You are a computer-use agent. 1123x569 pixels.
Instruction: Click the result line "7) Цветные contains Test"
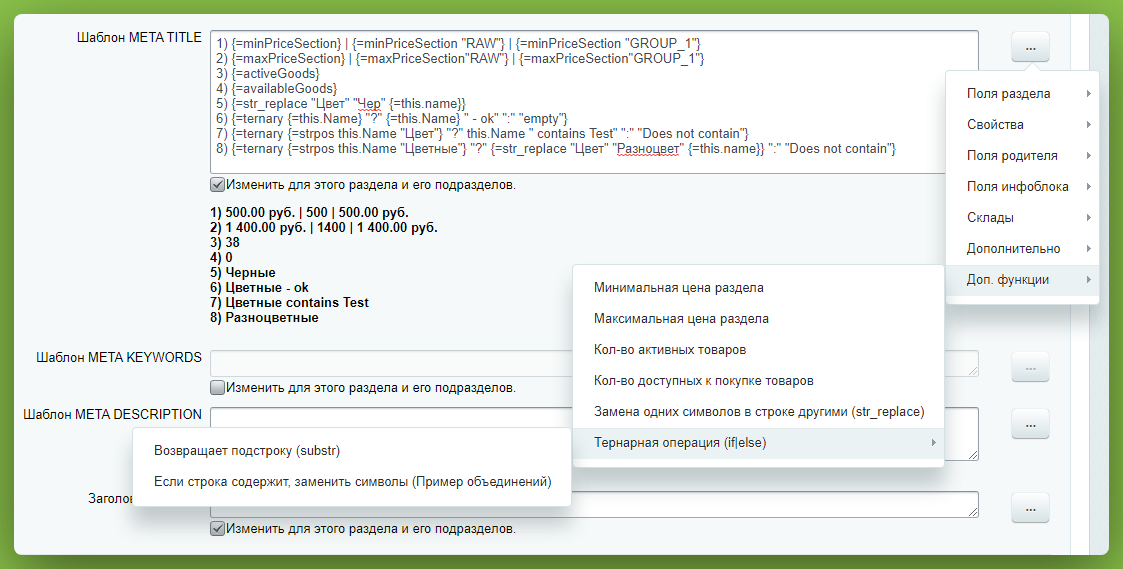pos(289,302)
